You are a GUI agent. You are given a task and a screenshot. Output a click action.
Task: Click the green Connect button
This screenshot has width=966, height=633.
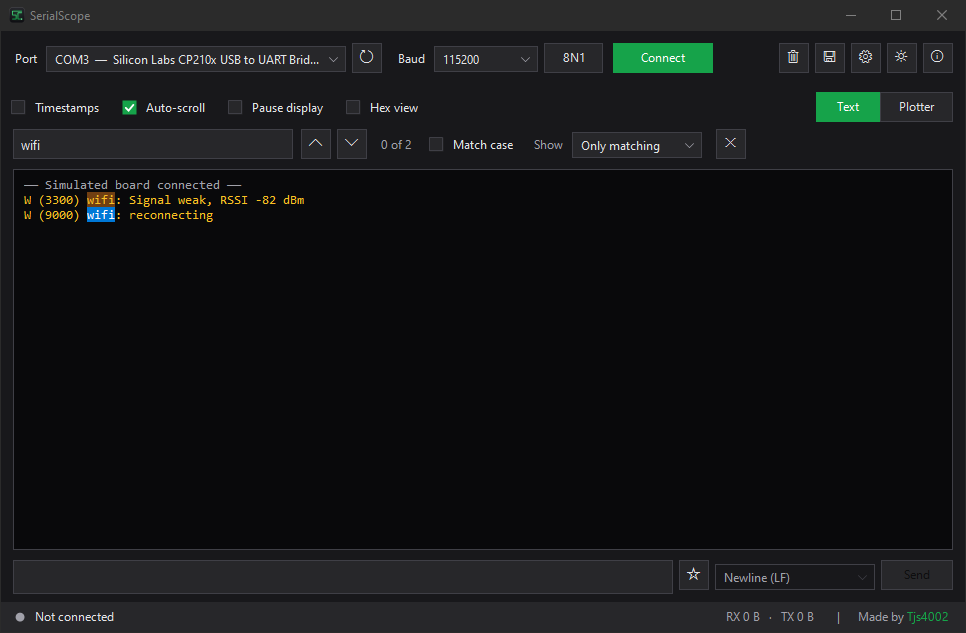(x=663, y=58)
